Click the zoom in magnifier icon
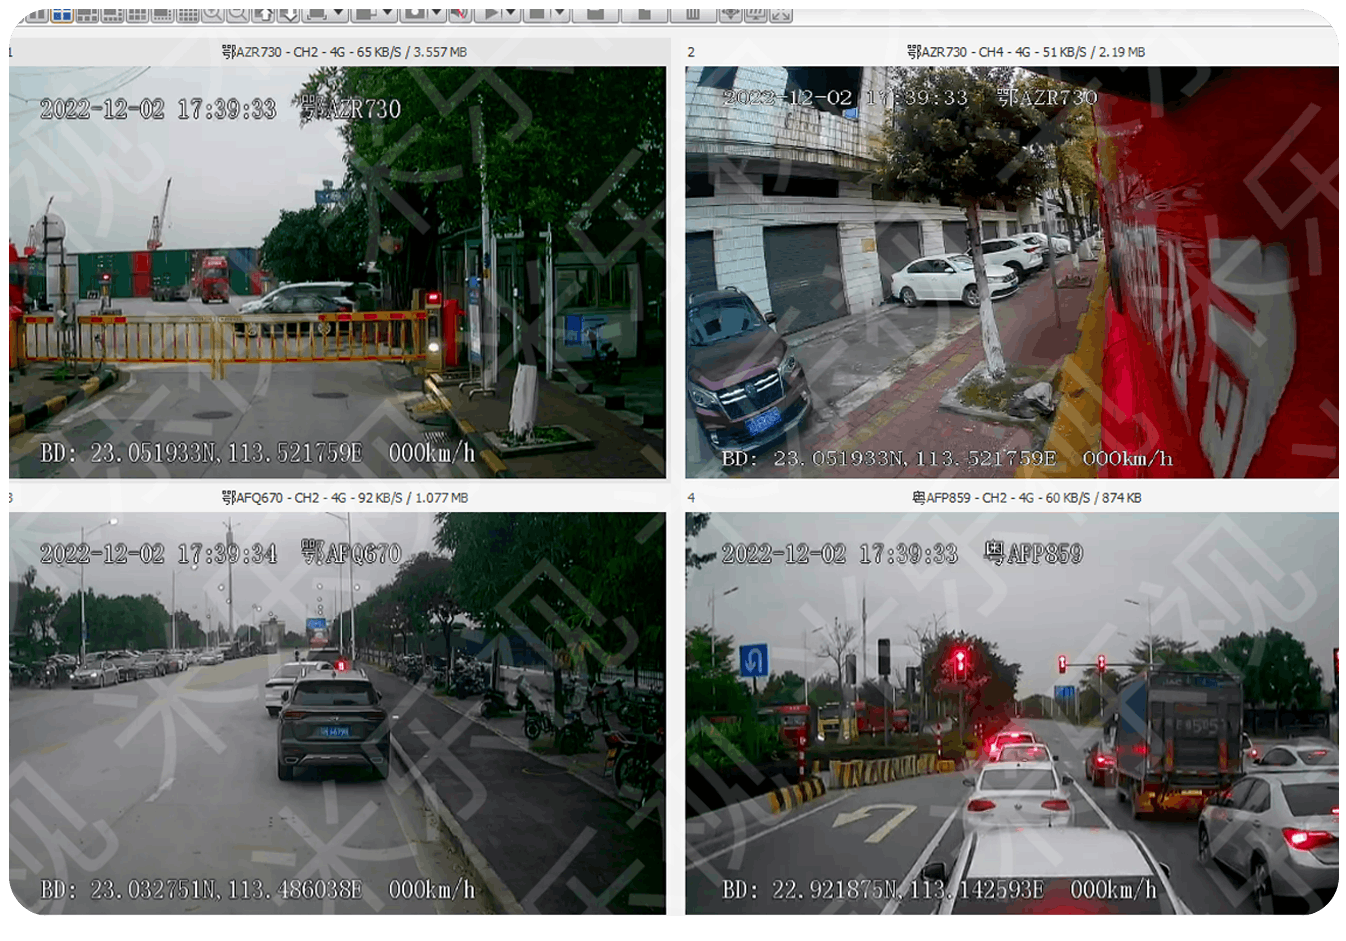The height and width of the screenshot is (941, 1346). click(x=212, y=14)
